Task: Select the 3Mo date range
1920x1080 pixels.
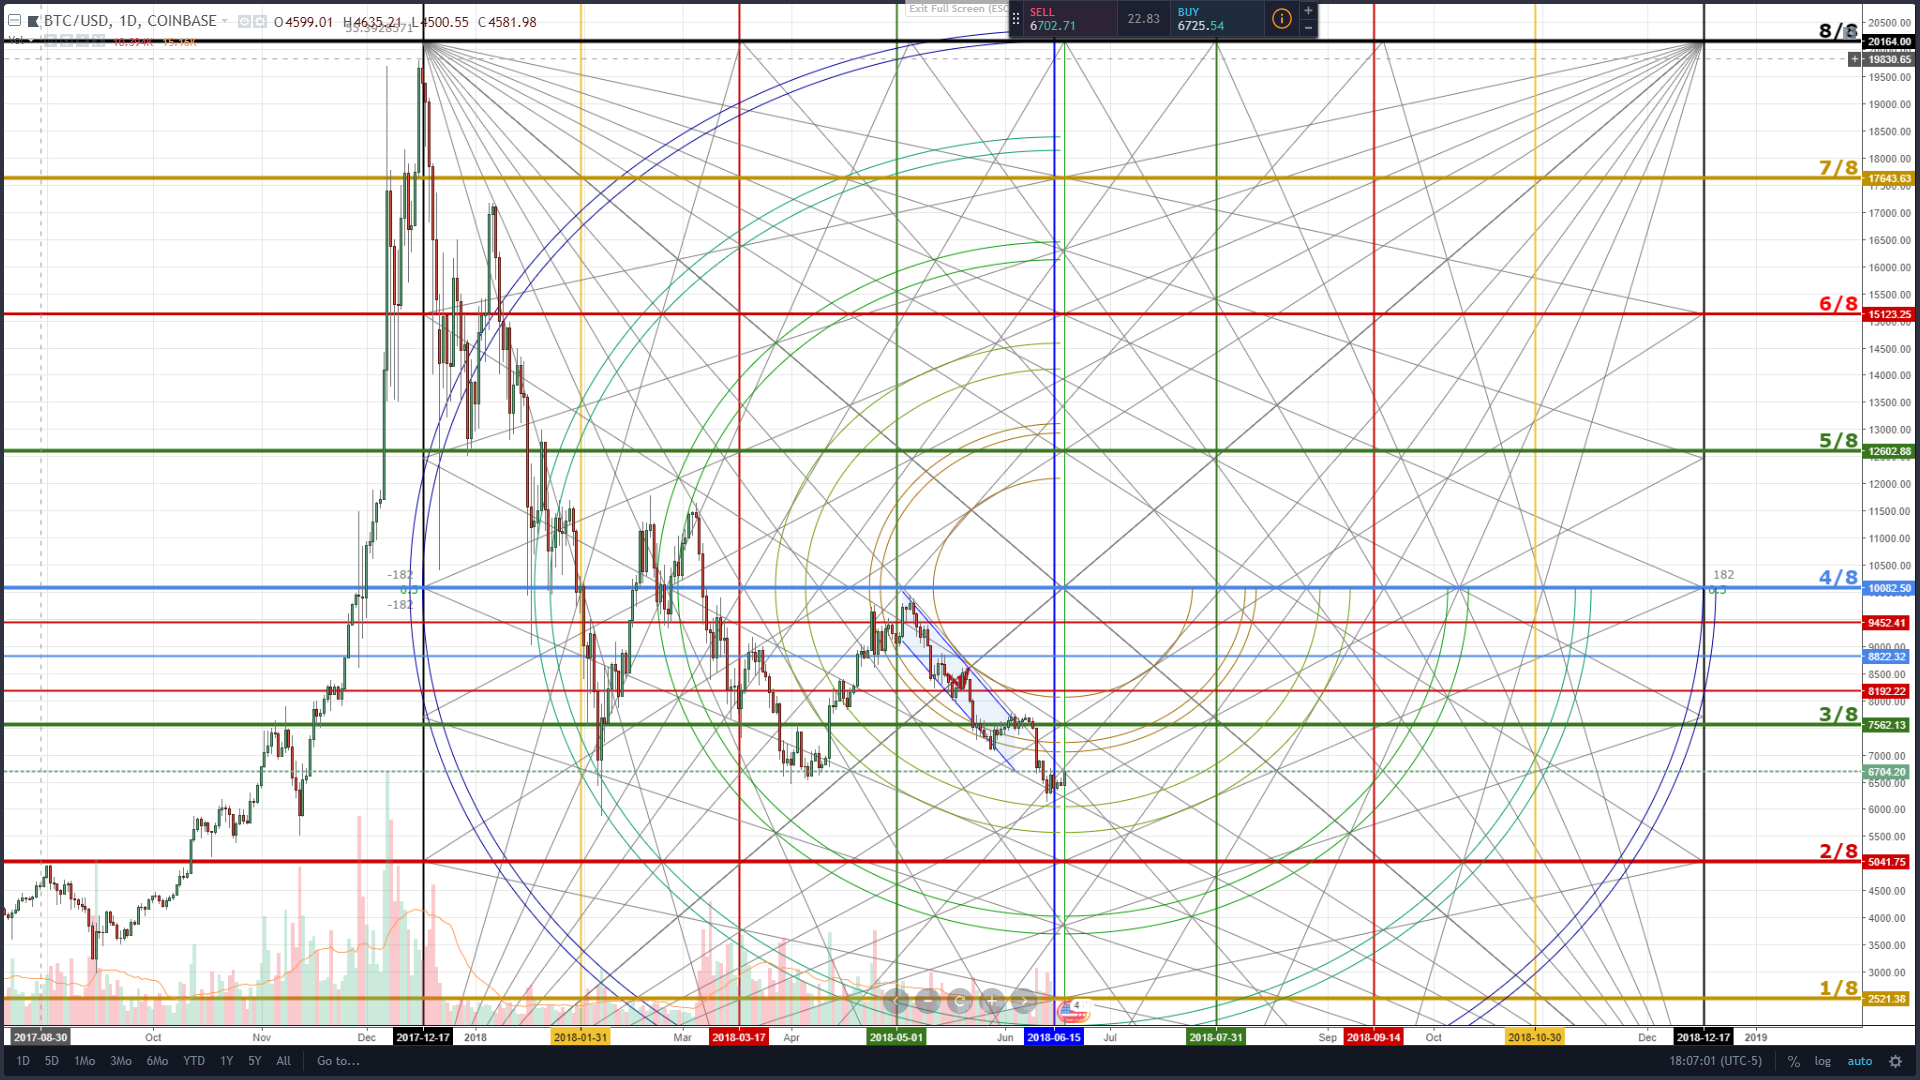Action: (121, 1061)
